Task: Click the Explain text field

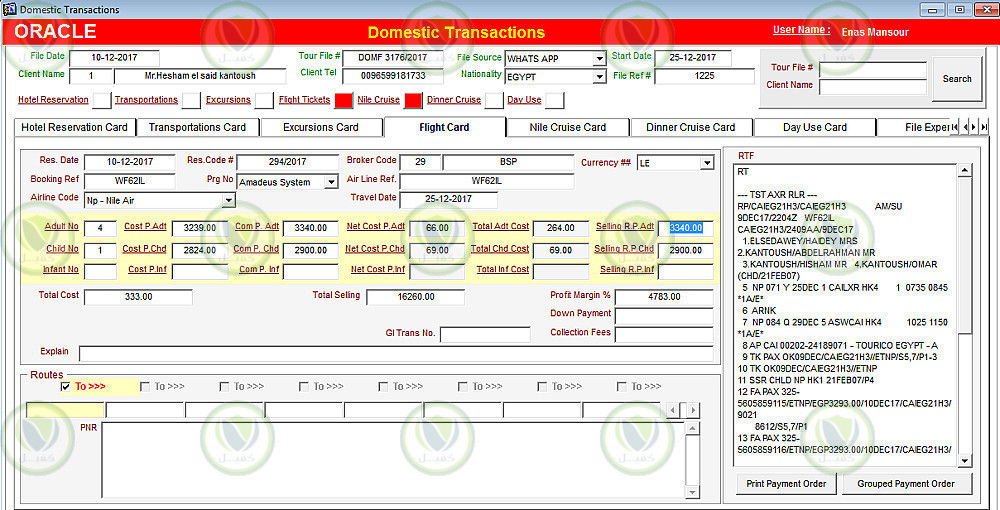Action: (396, 354)
